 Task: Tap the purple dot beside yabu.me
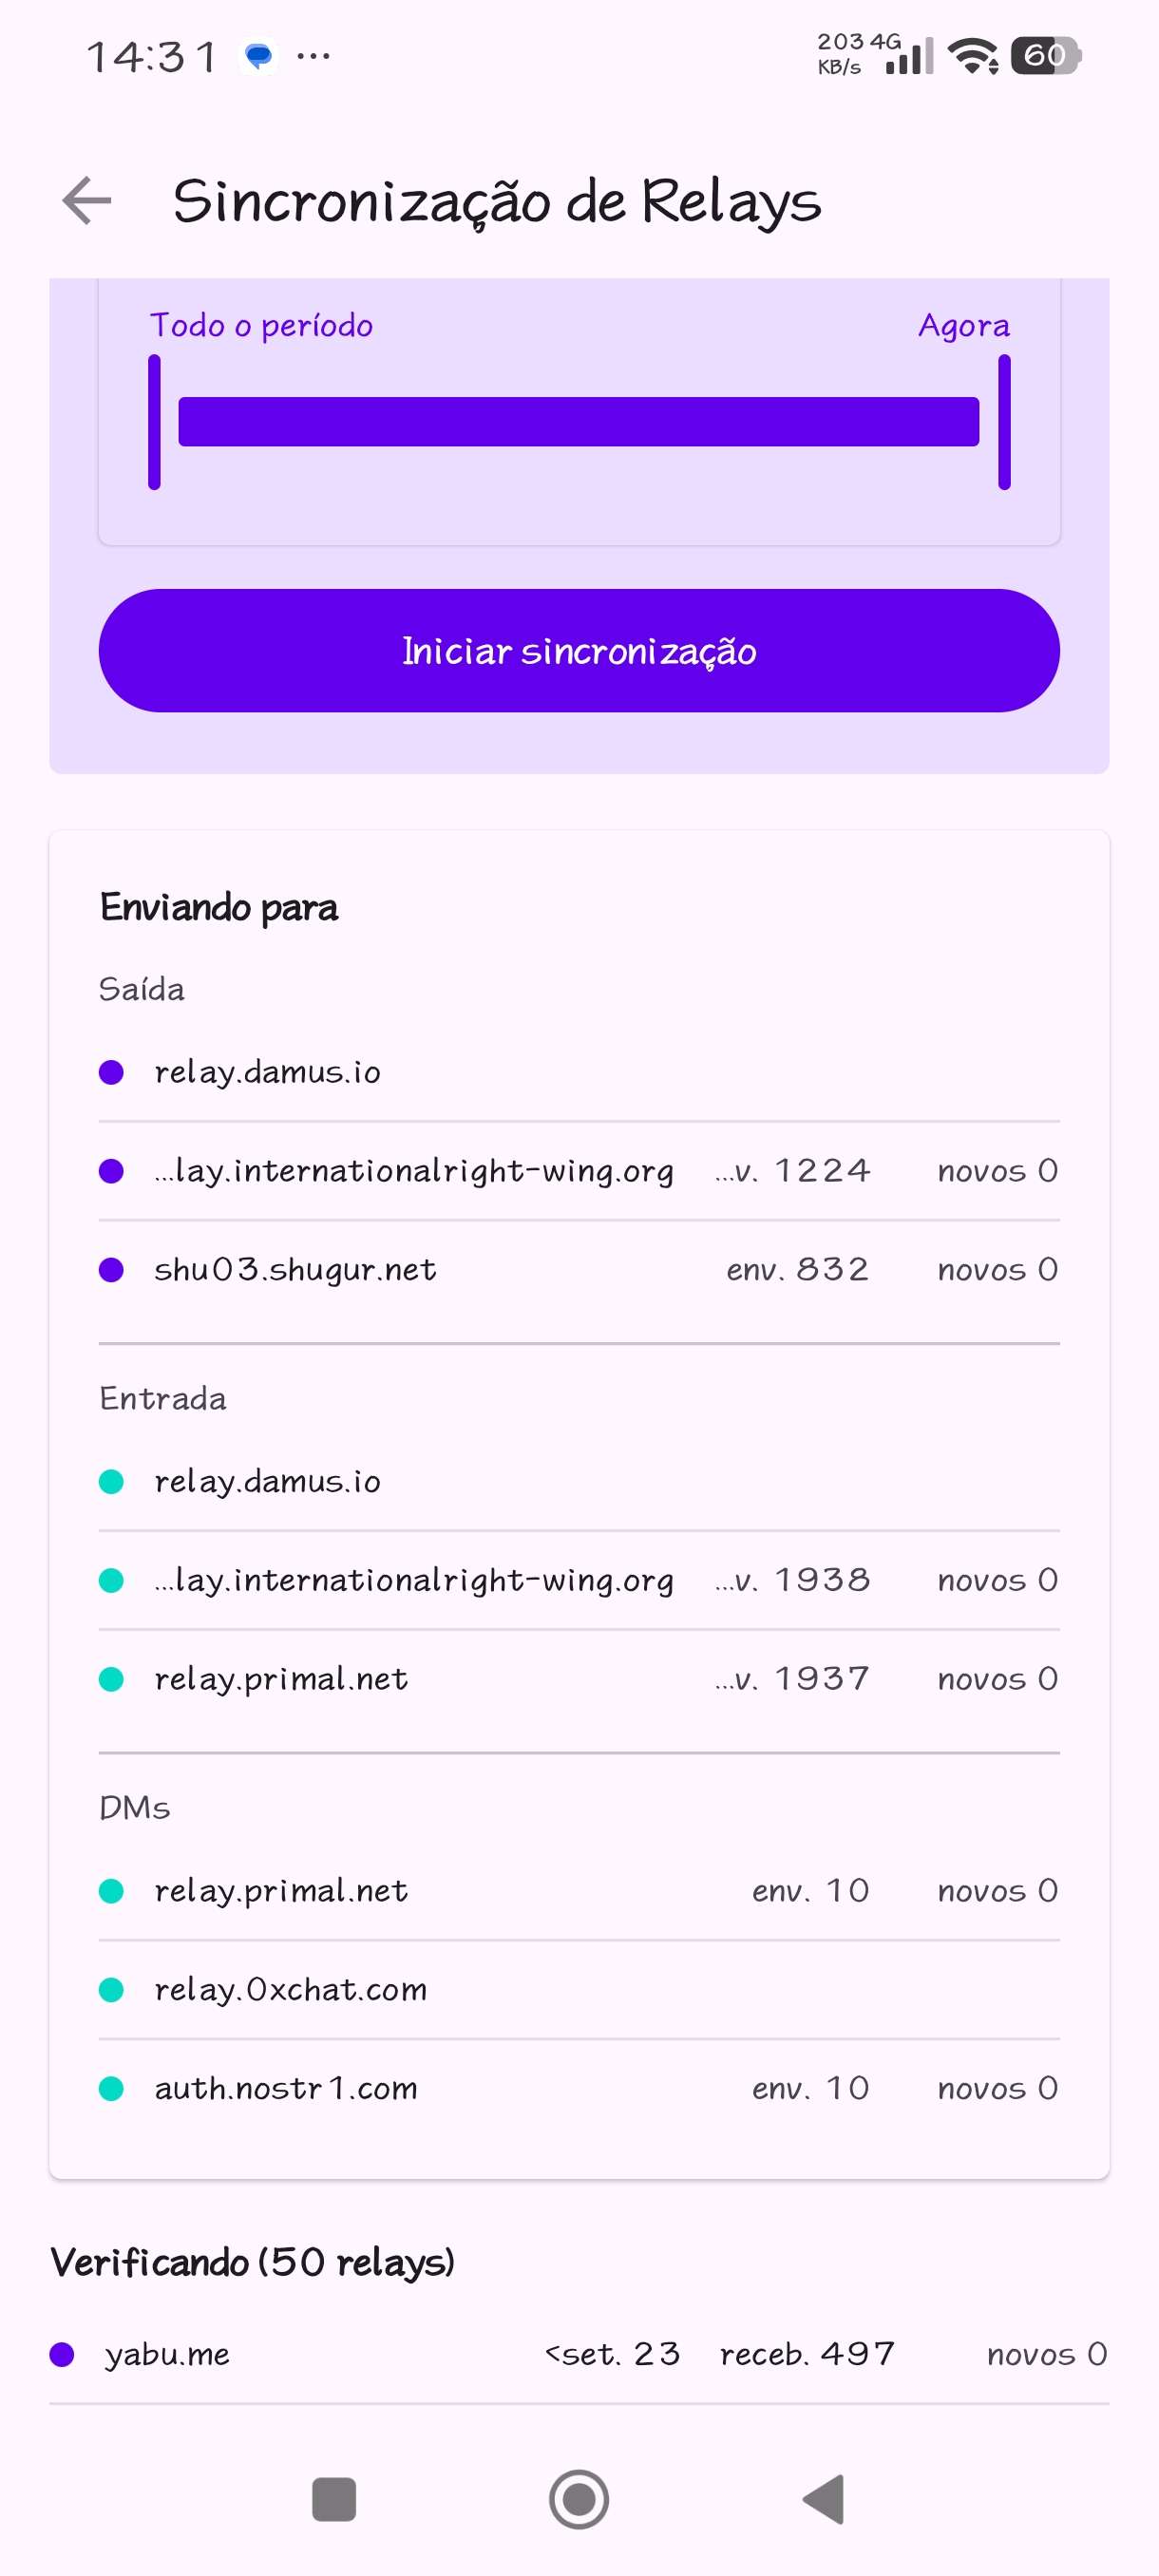pos(62,2354)
